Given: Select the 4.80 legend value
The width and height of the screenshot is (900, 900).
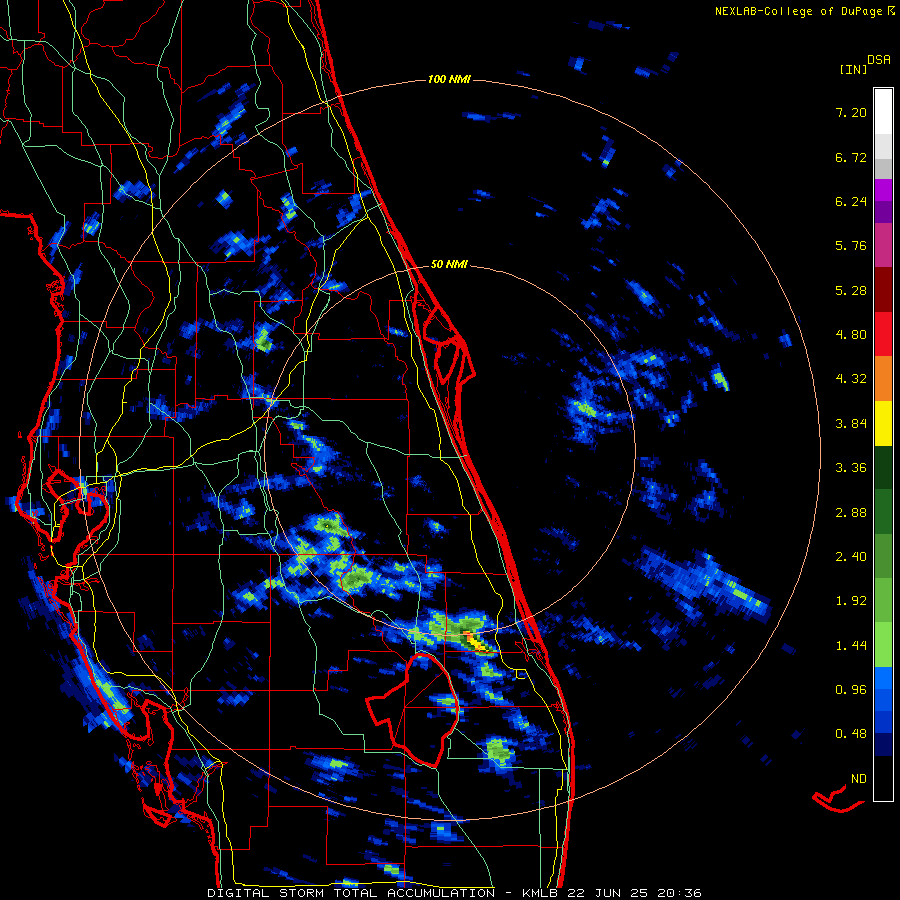Looking at the screenshot, I should 851,335.
